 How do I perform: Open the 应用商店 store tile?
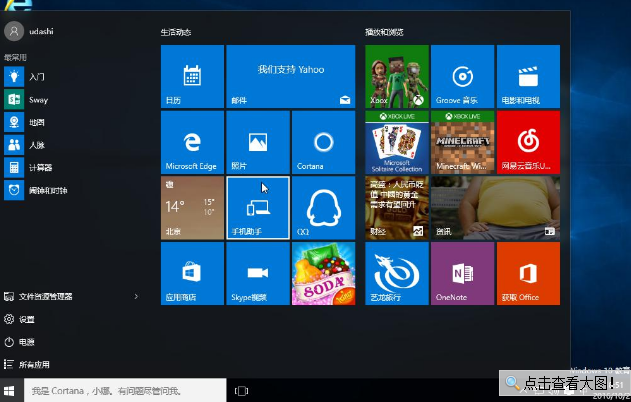[192, 273]
